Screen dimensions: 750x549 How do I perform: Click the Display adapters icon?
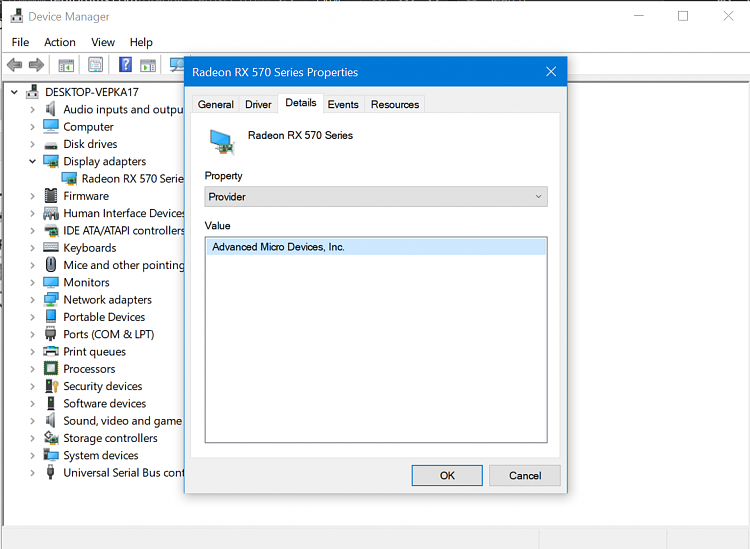[x=51, y=161]
